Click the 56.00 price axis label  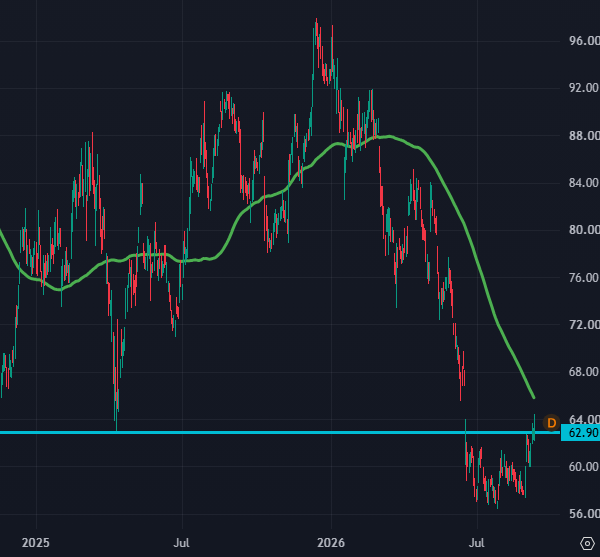pyautogui.click(x=584, y=514)
